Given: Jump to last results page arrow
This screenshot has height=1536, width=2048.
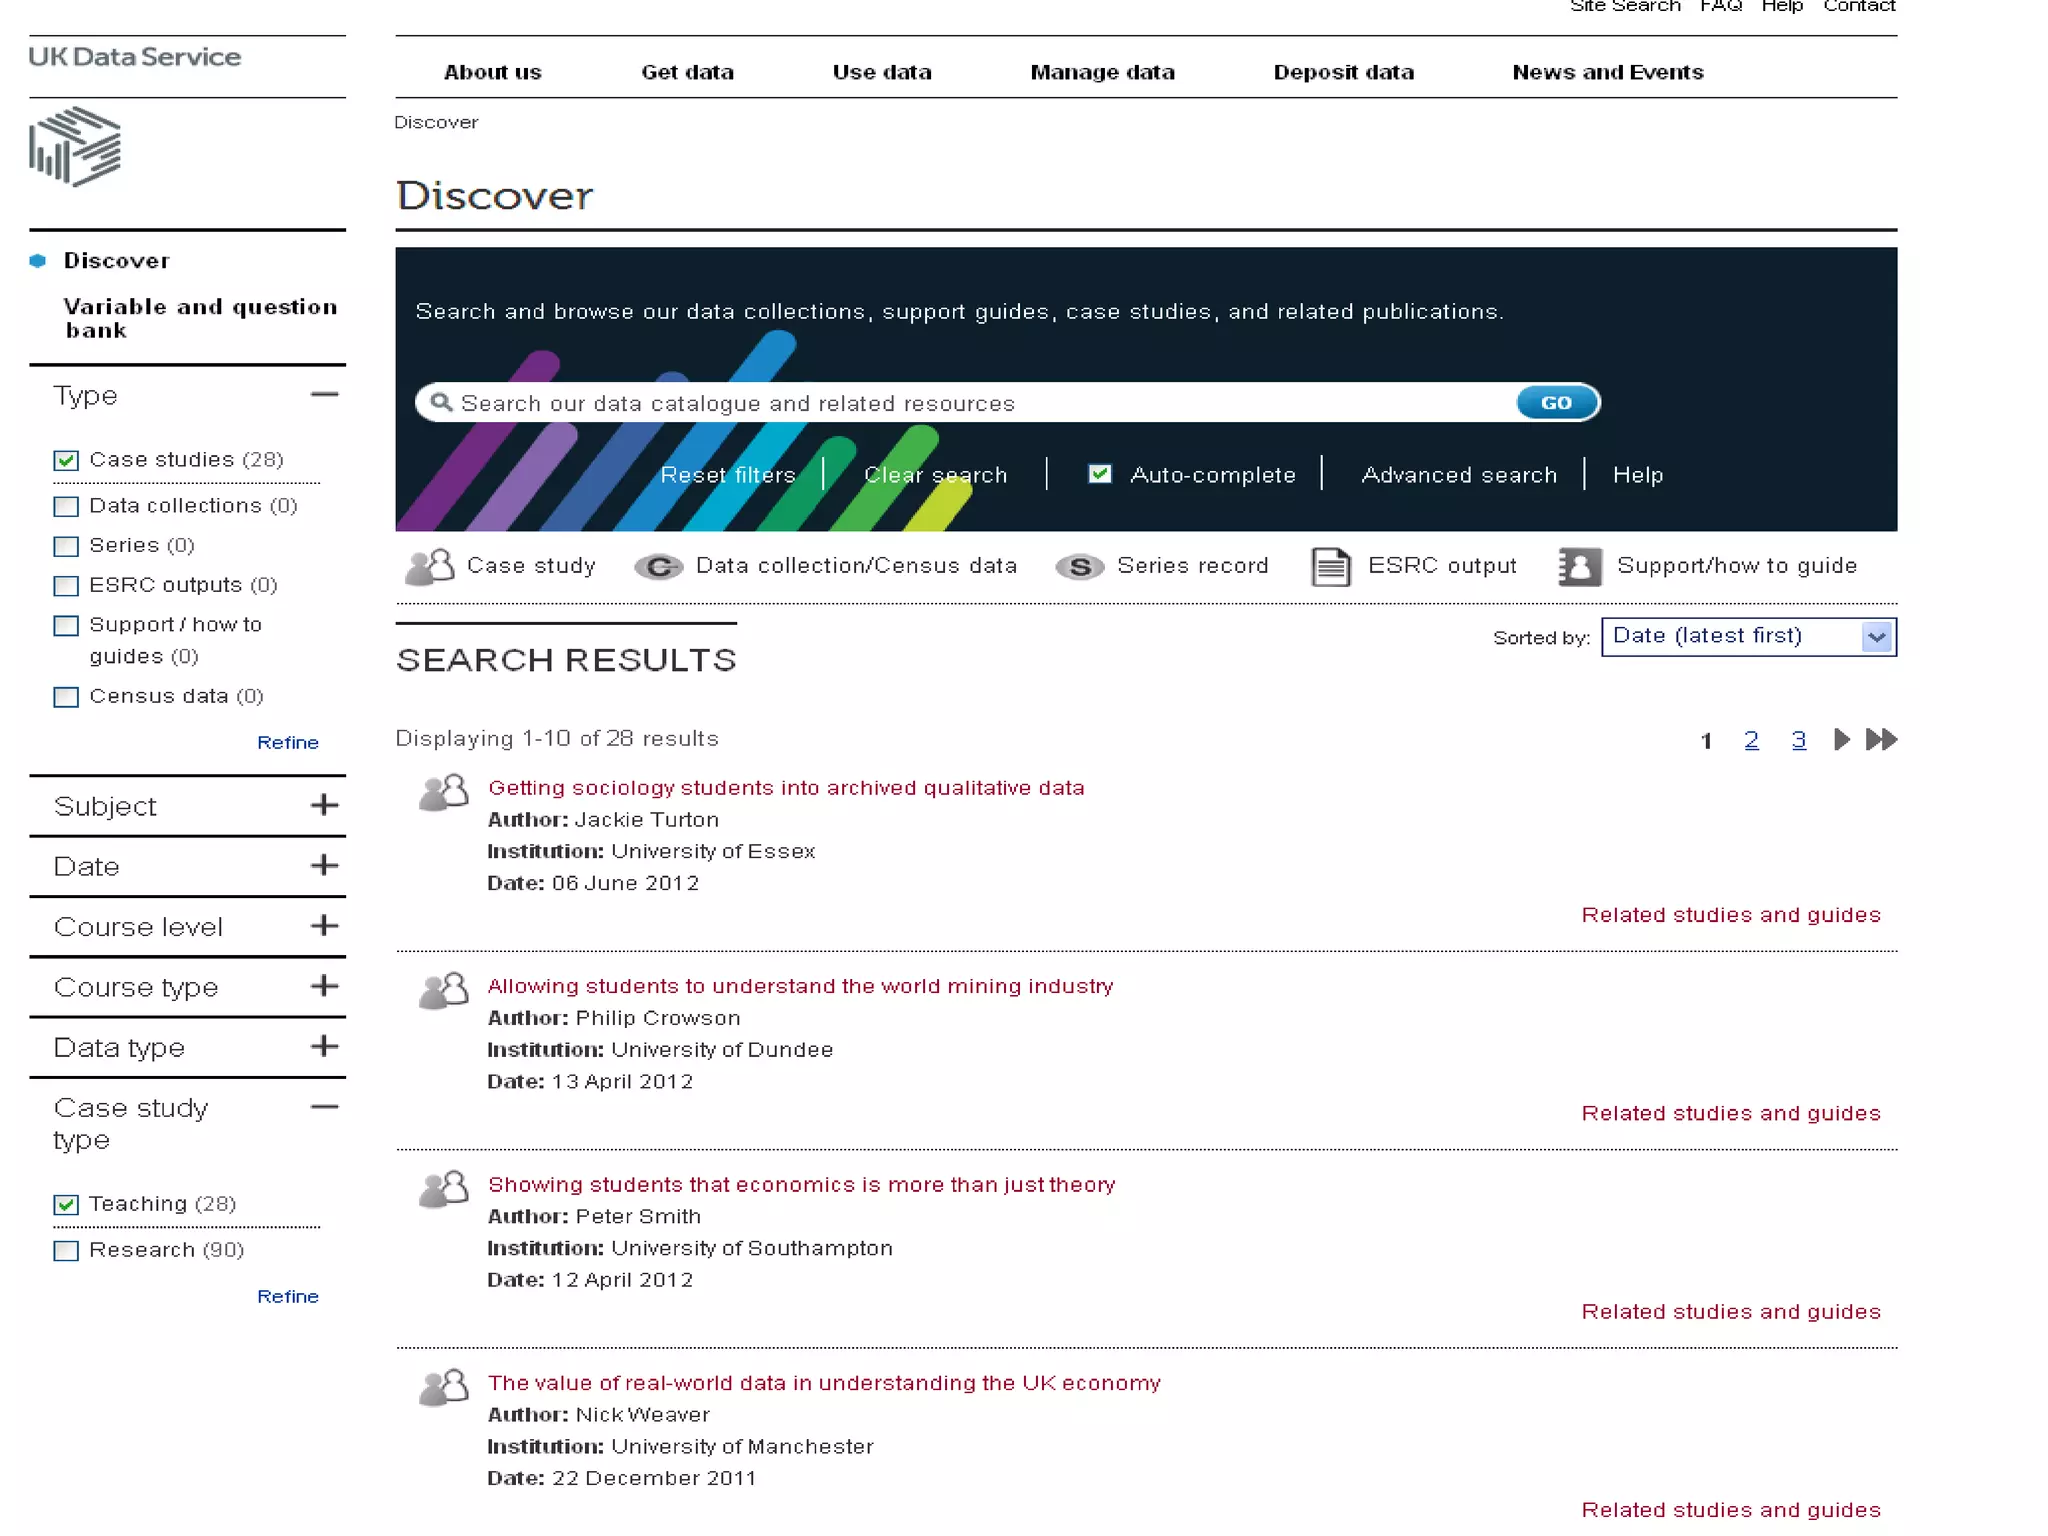Looking at the screenshot, I should [x=1881, y=740].
